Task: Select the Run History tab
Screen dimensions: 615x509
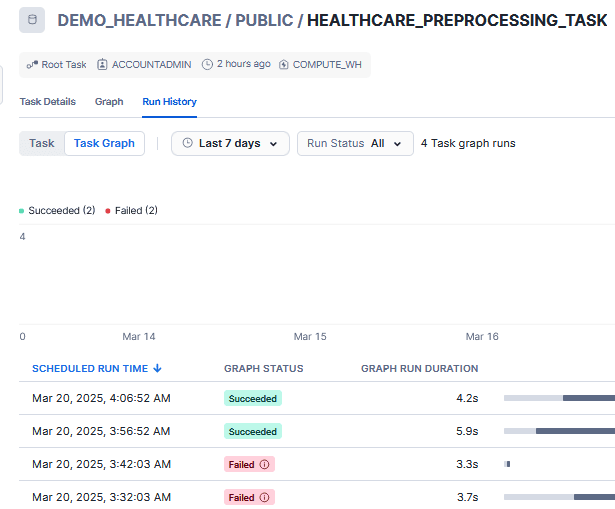Action: click(x=169, y=102)
